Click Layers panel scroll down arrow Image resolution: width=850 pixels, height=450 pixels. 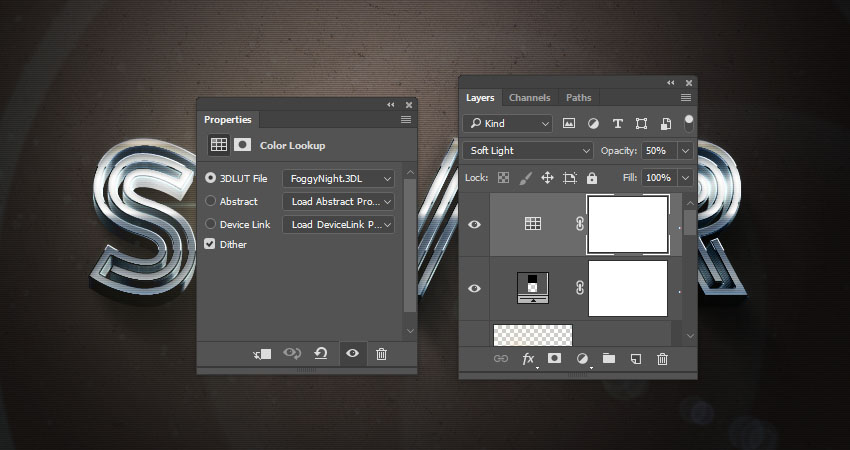point(690,336)
